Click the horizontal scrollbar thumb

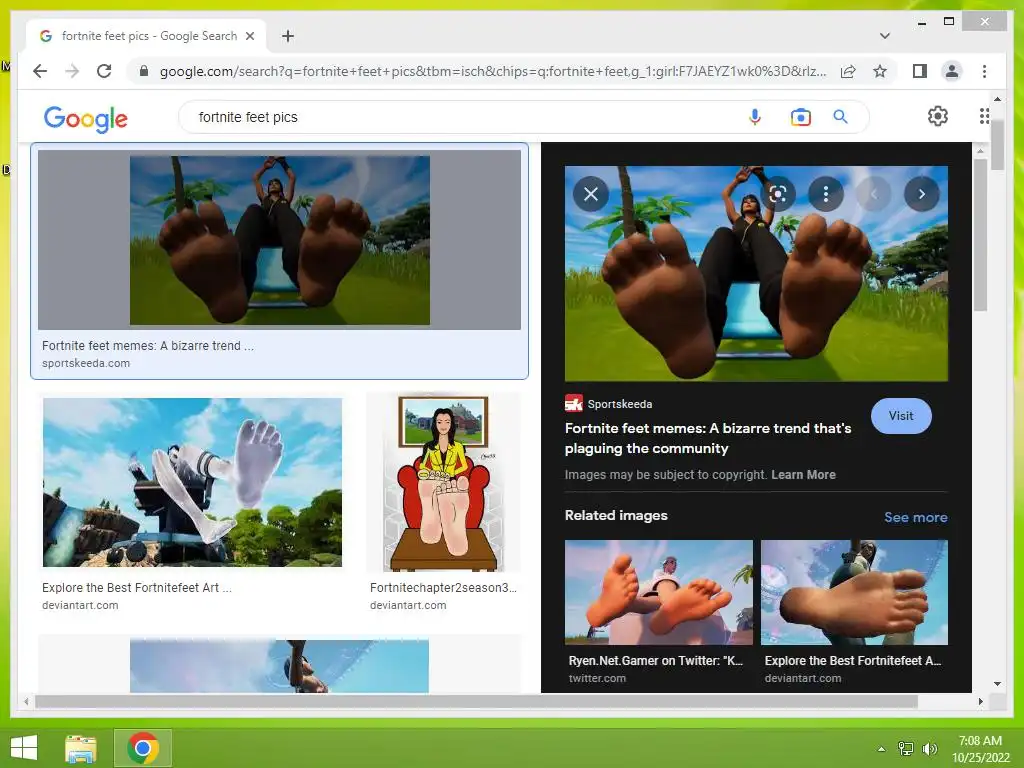[x=476, y=701]
